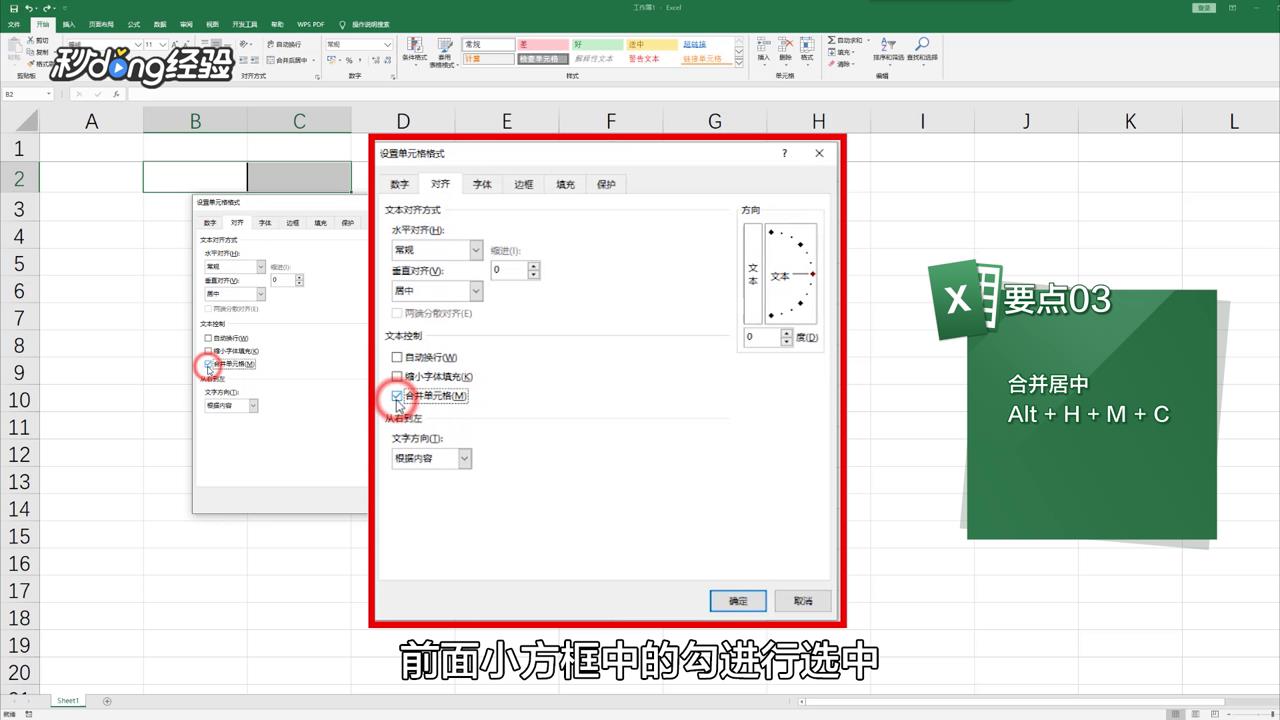Open 垂直对齐 dropdown in the large dialog

pos(476,291)
